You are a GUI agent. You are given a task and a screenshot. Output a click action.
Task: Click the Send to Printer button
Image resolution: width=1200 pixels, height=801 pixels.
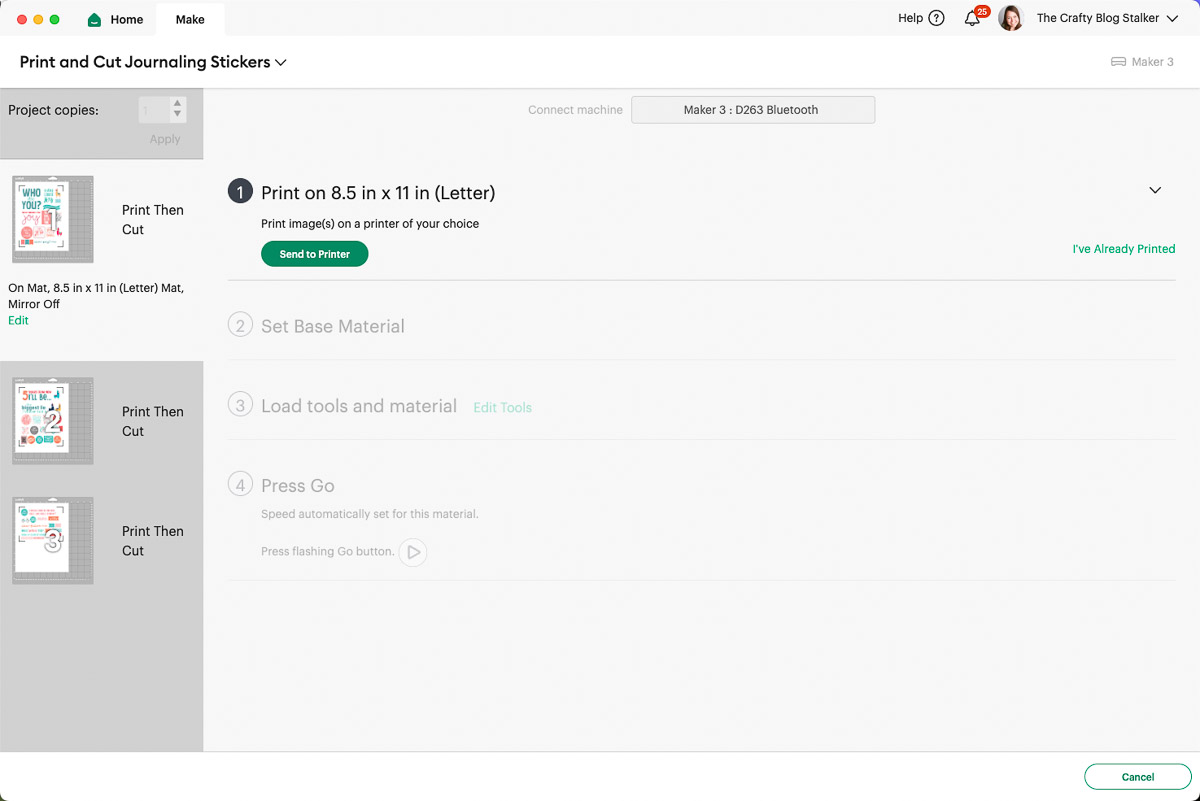point(314,254)
